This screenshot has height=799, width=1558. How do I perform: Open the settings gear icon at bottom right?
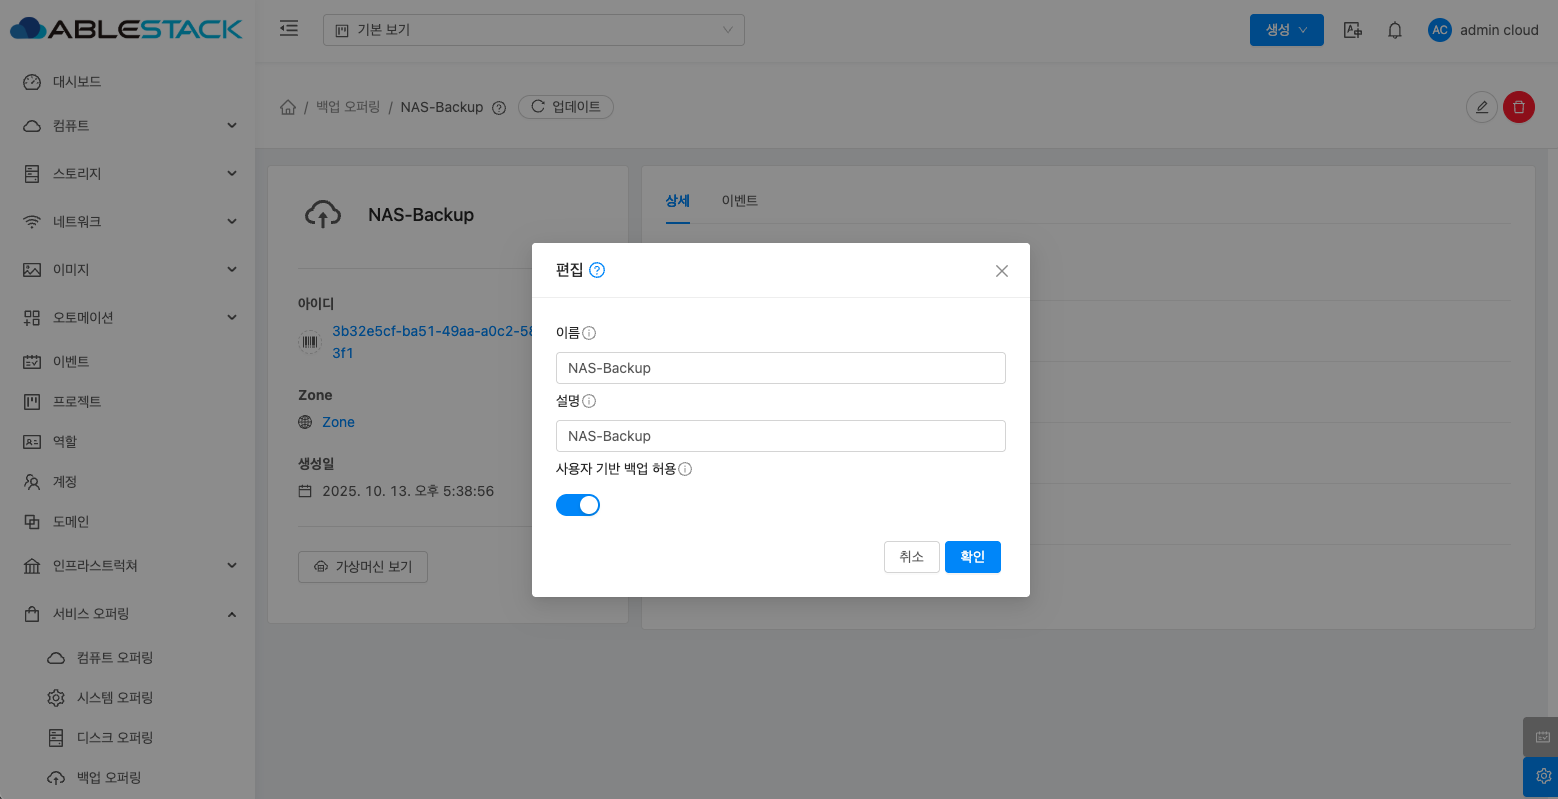1542,776
